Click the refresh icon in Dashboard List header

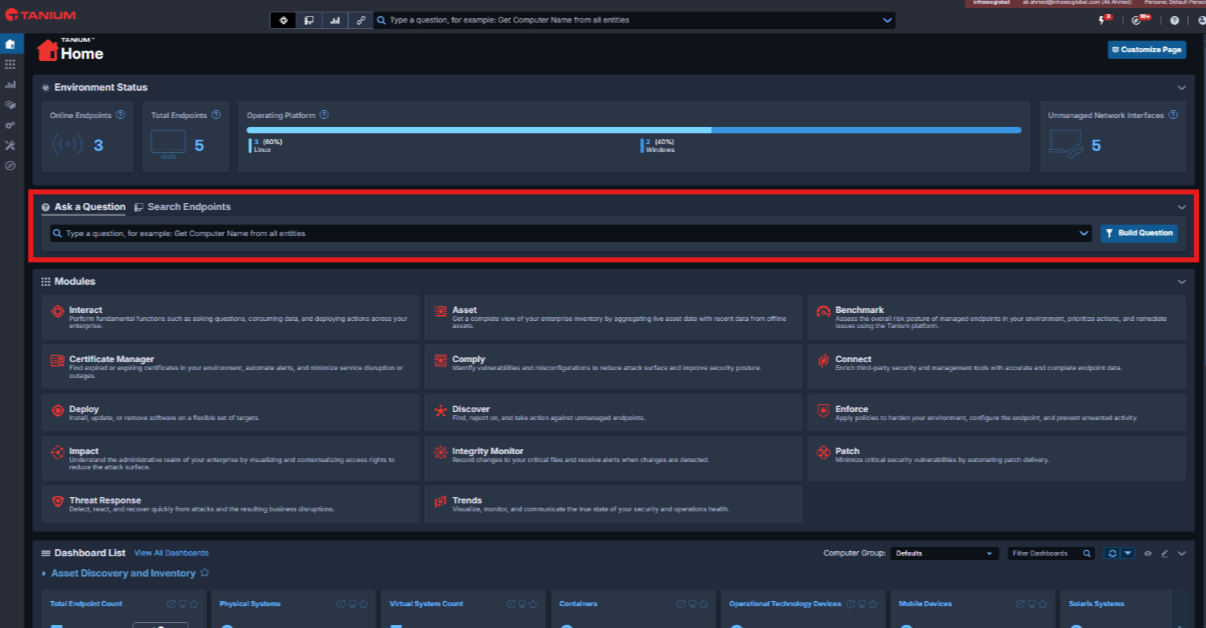pos(1112,553)
